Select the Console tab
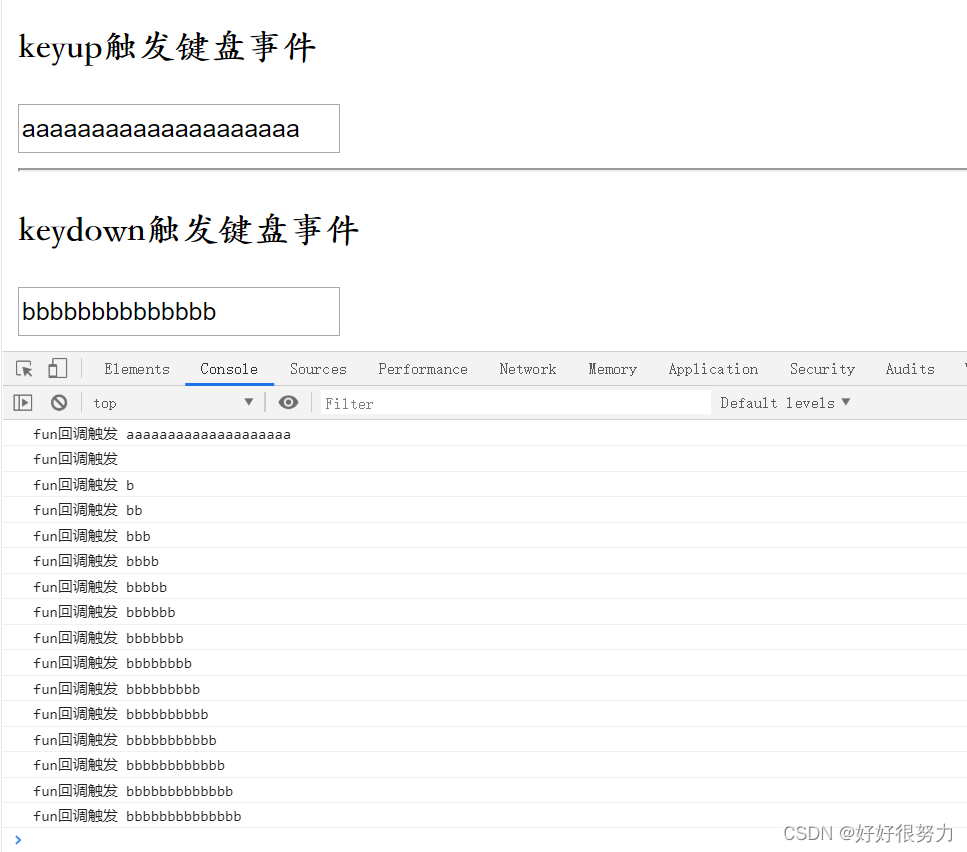Screen dimensions: 967x852 (229, 369)
